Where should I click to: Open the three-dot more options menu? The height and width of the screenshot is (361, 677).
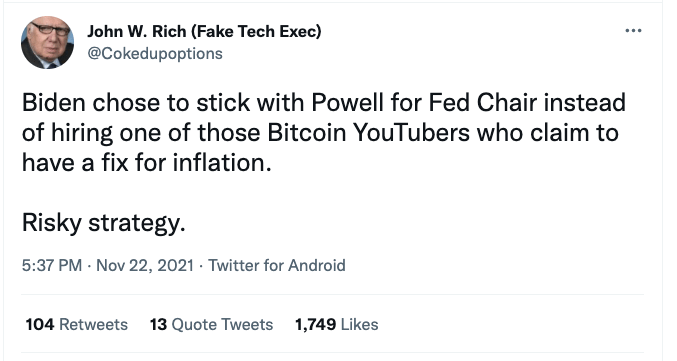tap(633, 31)
